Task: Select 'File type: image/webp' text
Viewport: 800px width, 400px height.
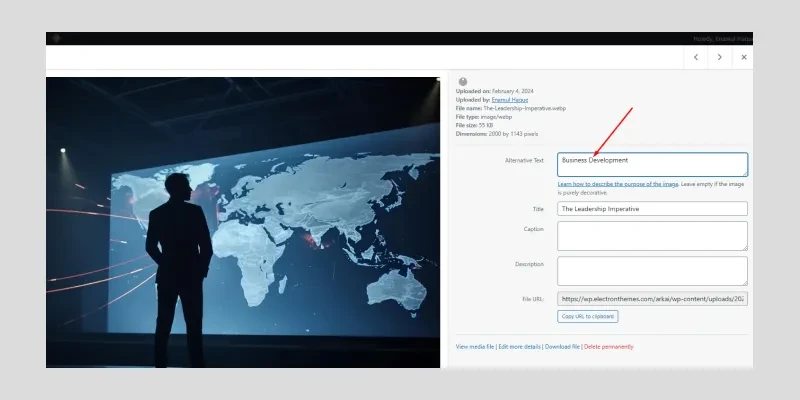Action: 484,117
